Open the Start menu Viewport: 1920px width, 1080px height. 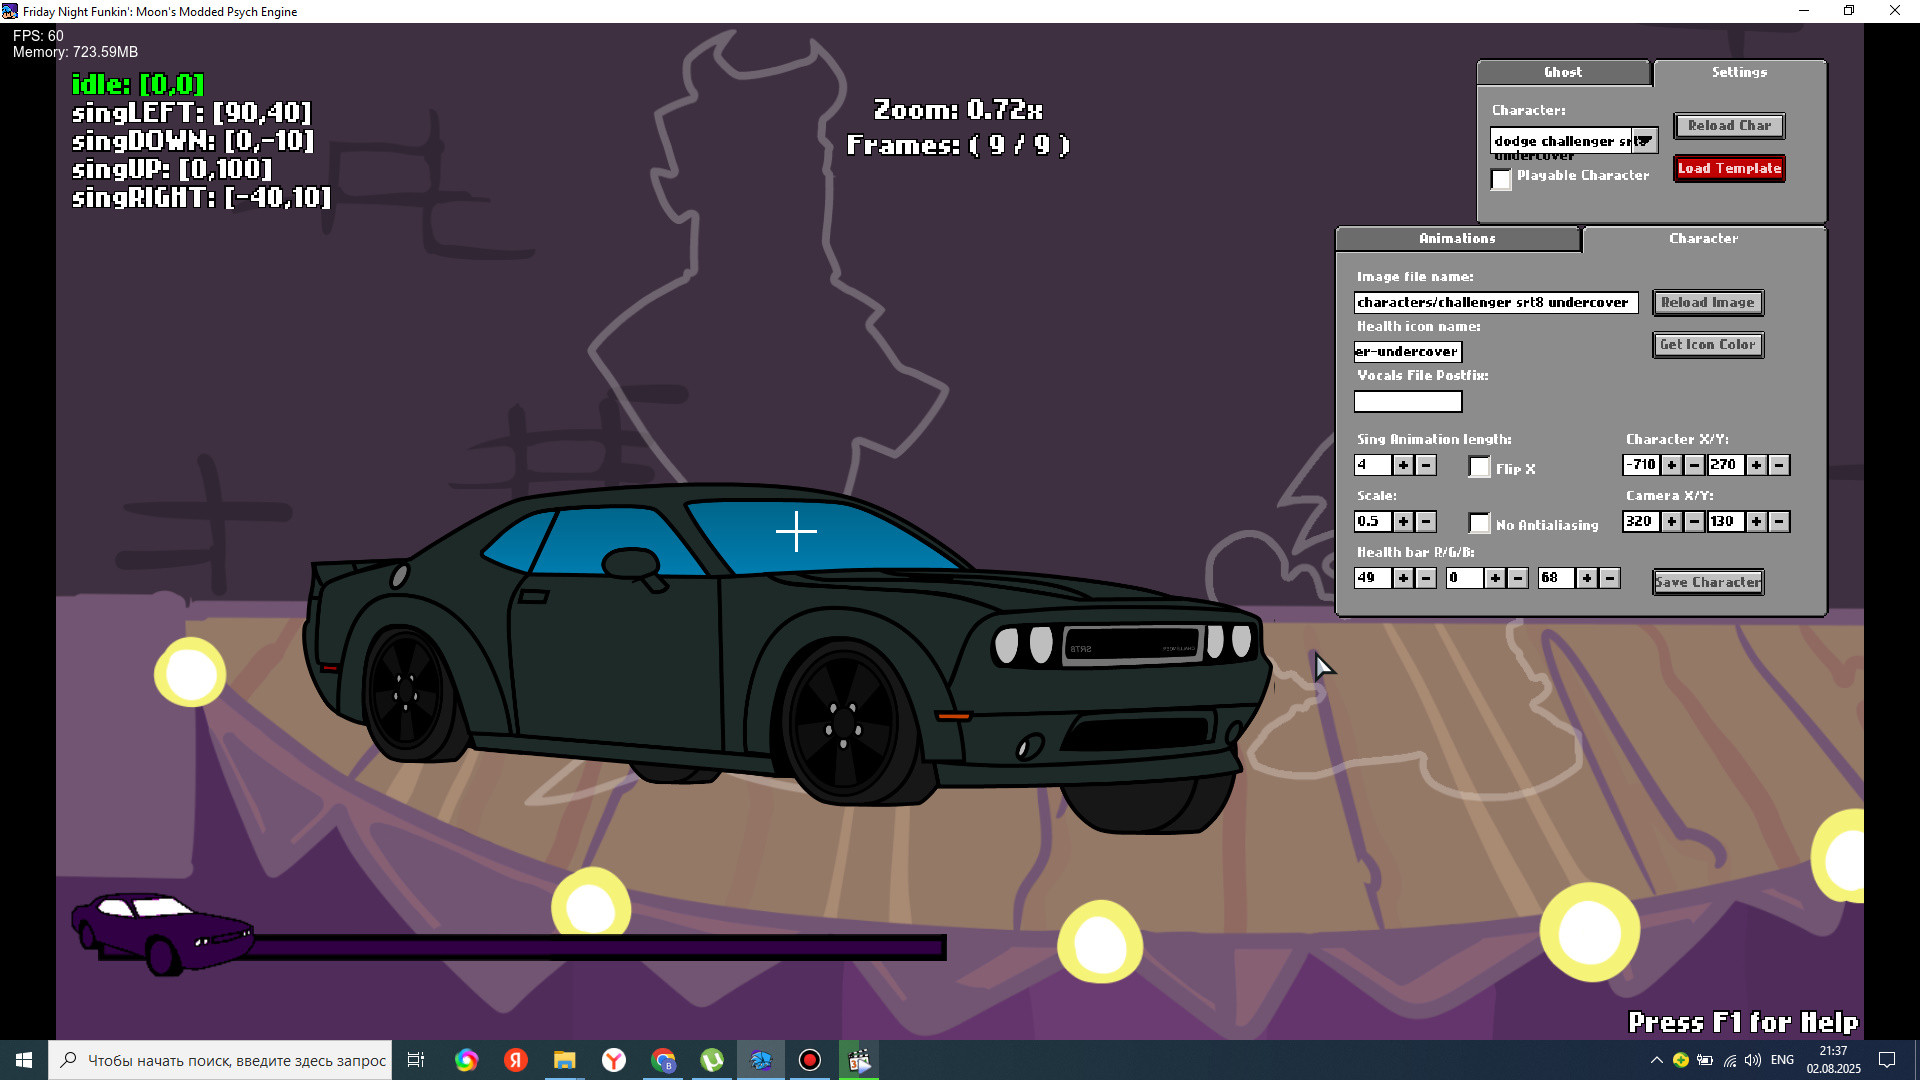coord(22,1060)
